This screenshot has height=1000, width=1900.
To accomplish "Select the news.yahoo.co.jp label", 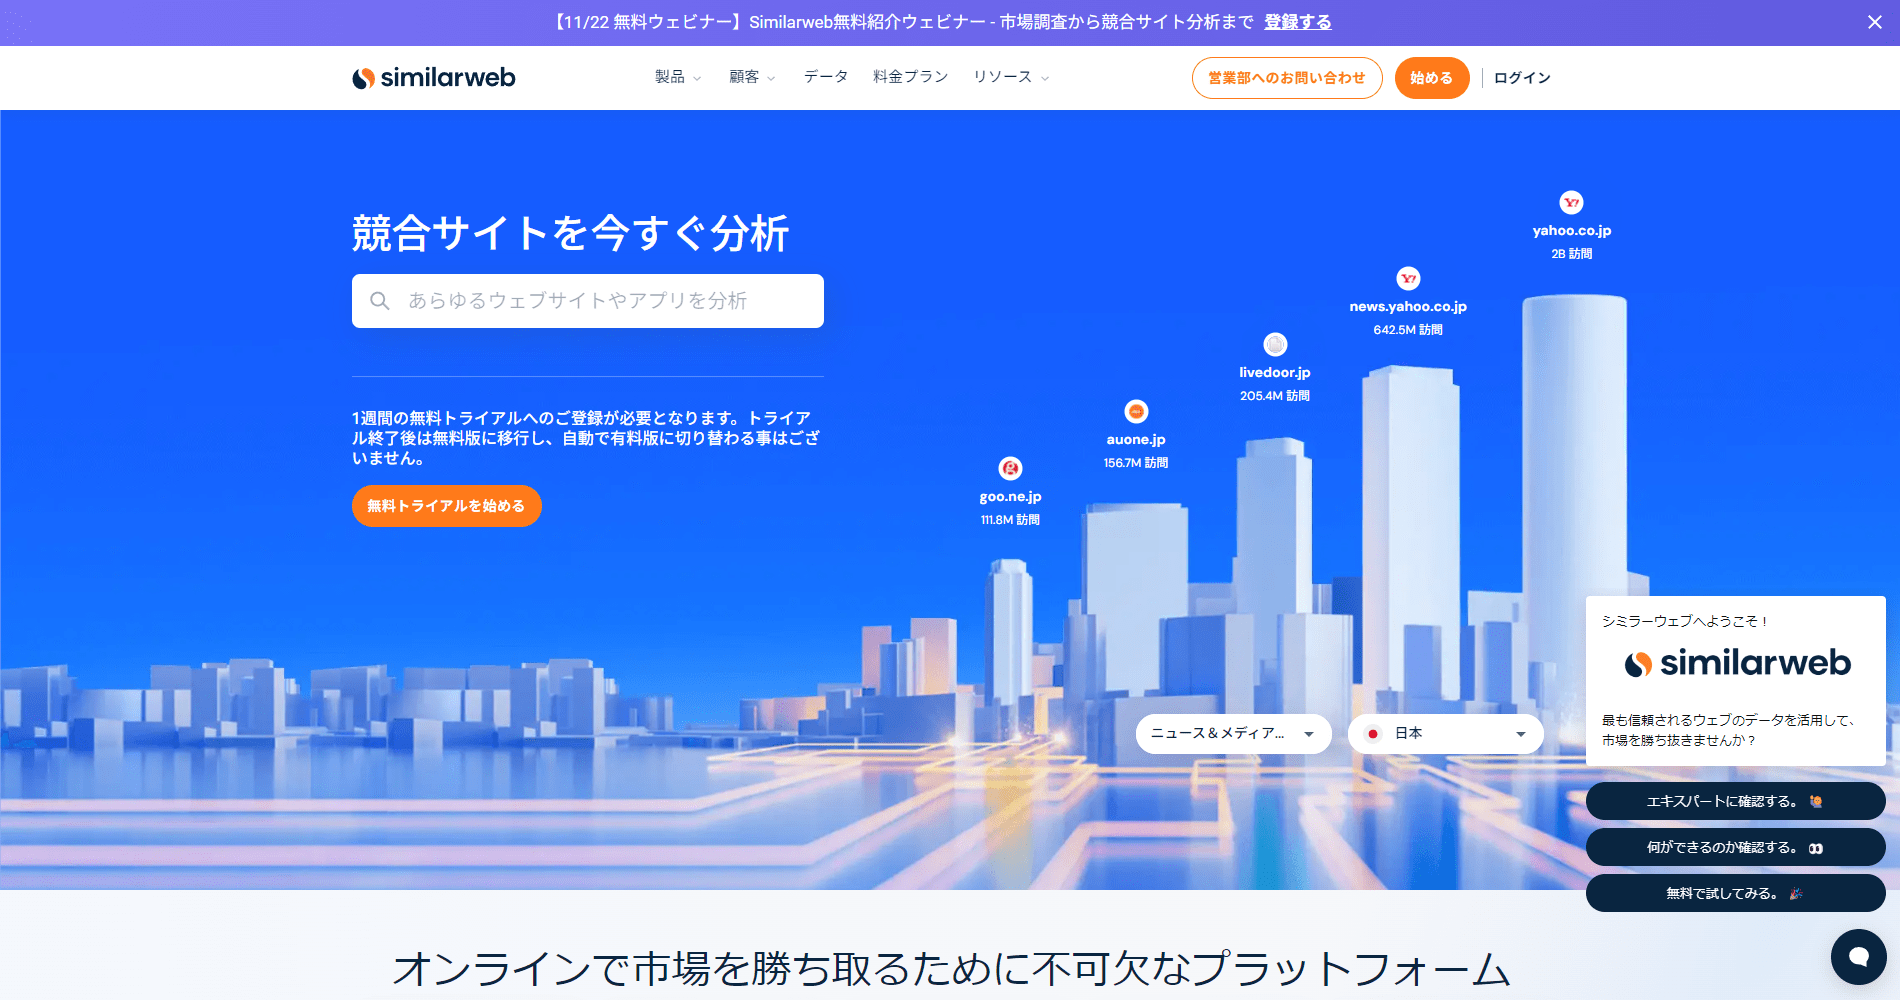I will pyautogui.click(x=1408, y=307).
